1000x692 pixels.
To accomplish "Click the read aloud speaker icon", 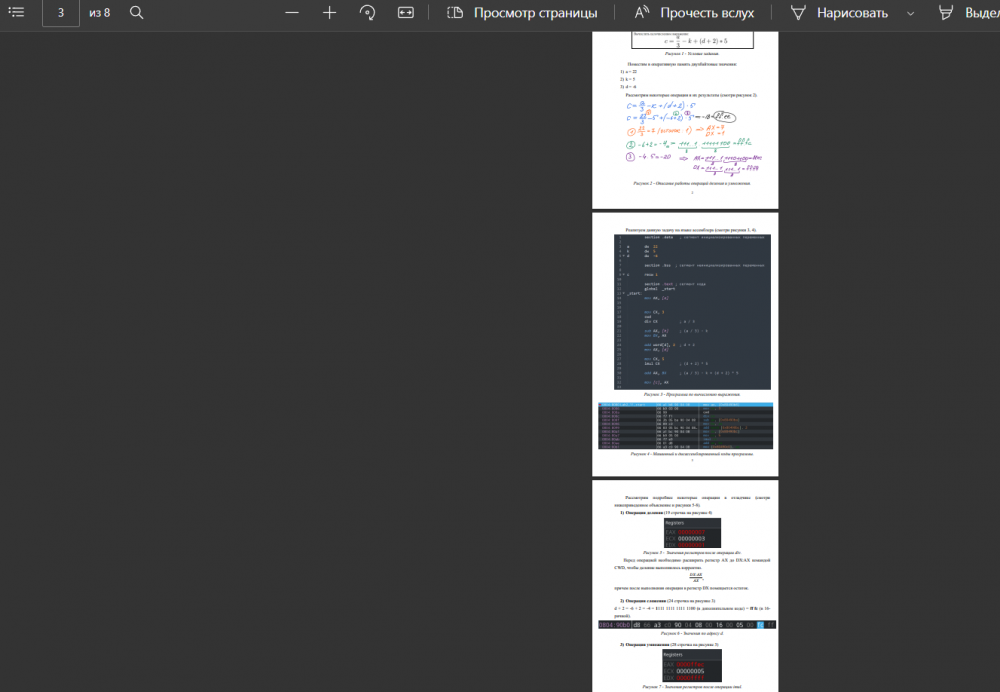I will point(642,13).
